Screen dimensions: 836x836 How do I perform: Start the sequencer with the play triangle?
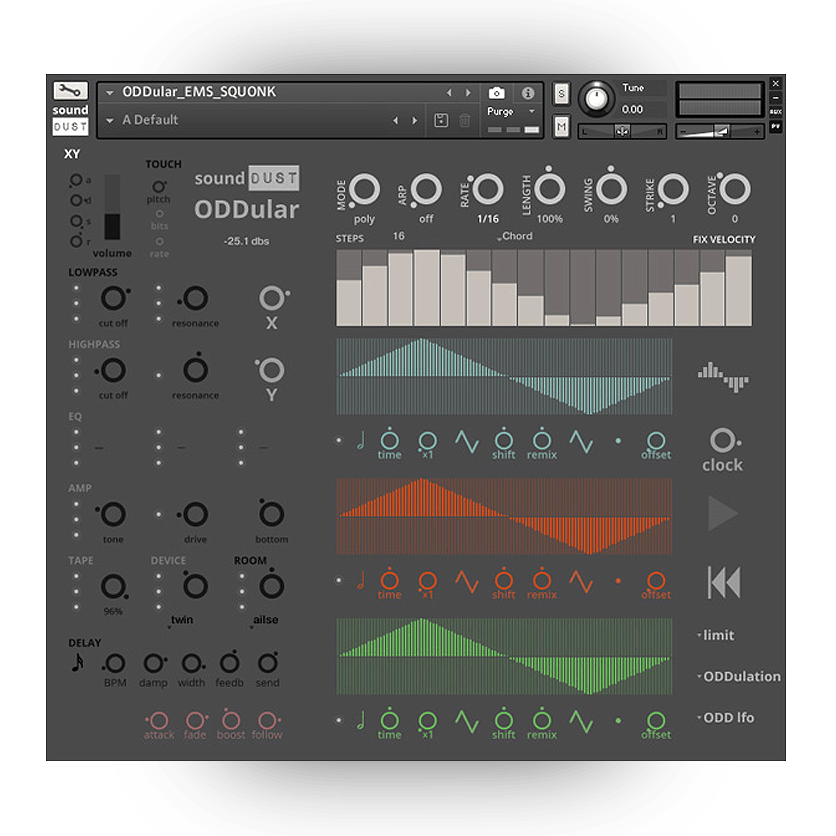coord(722,513)
